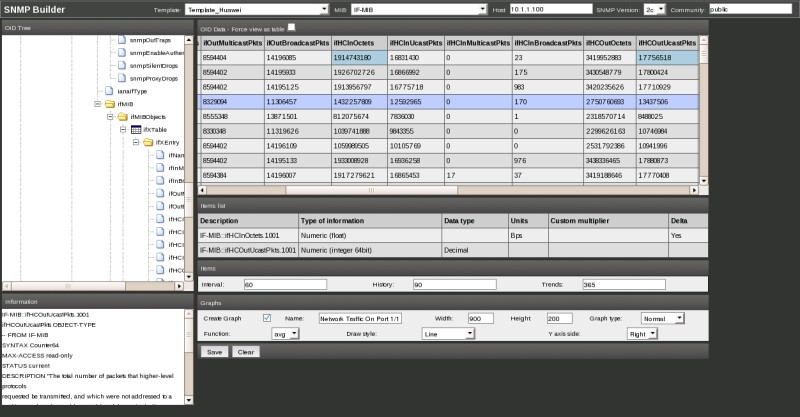Collapse the ifXTable tree node
Screen dimensions: 800x417
124,130
